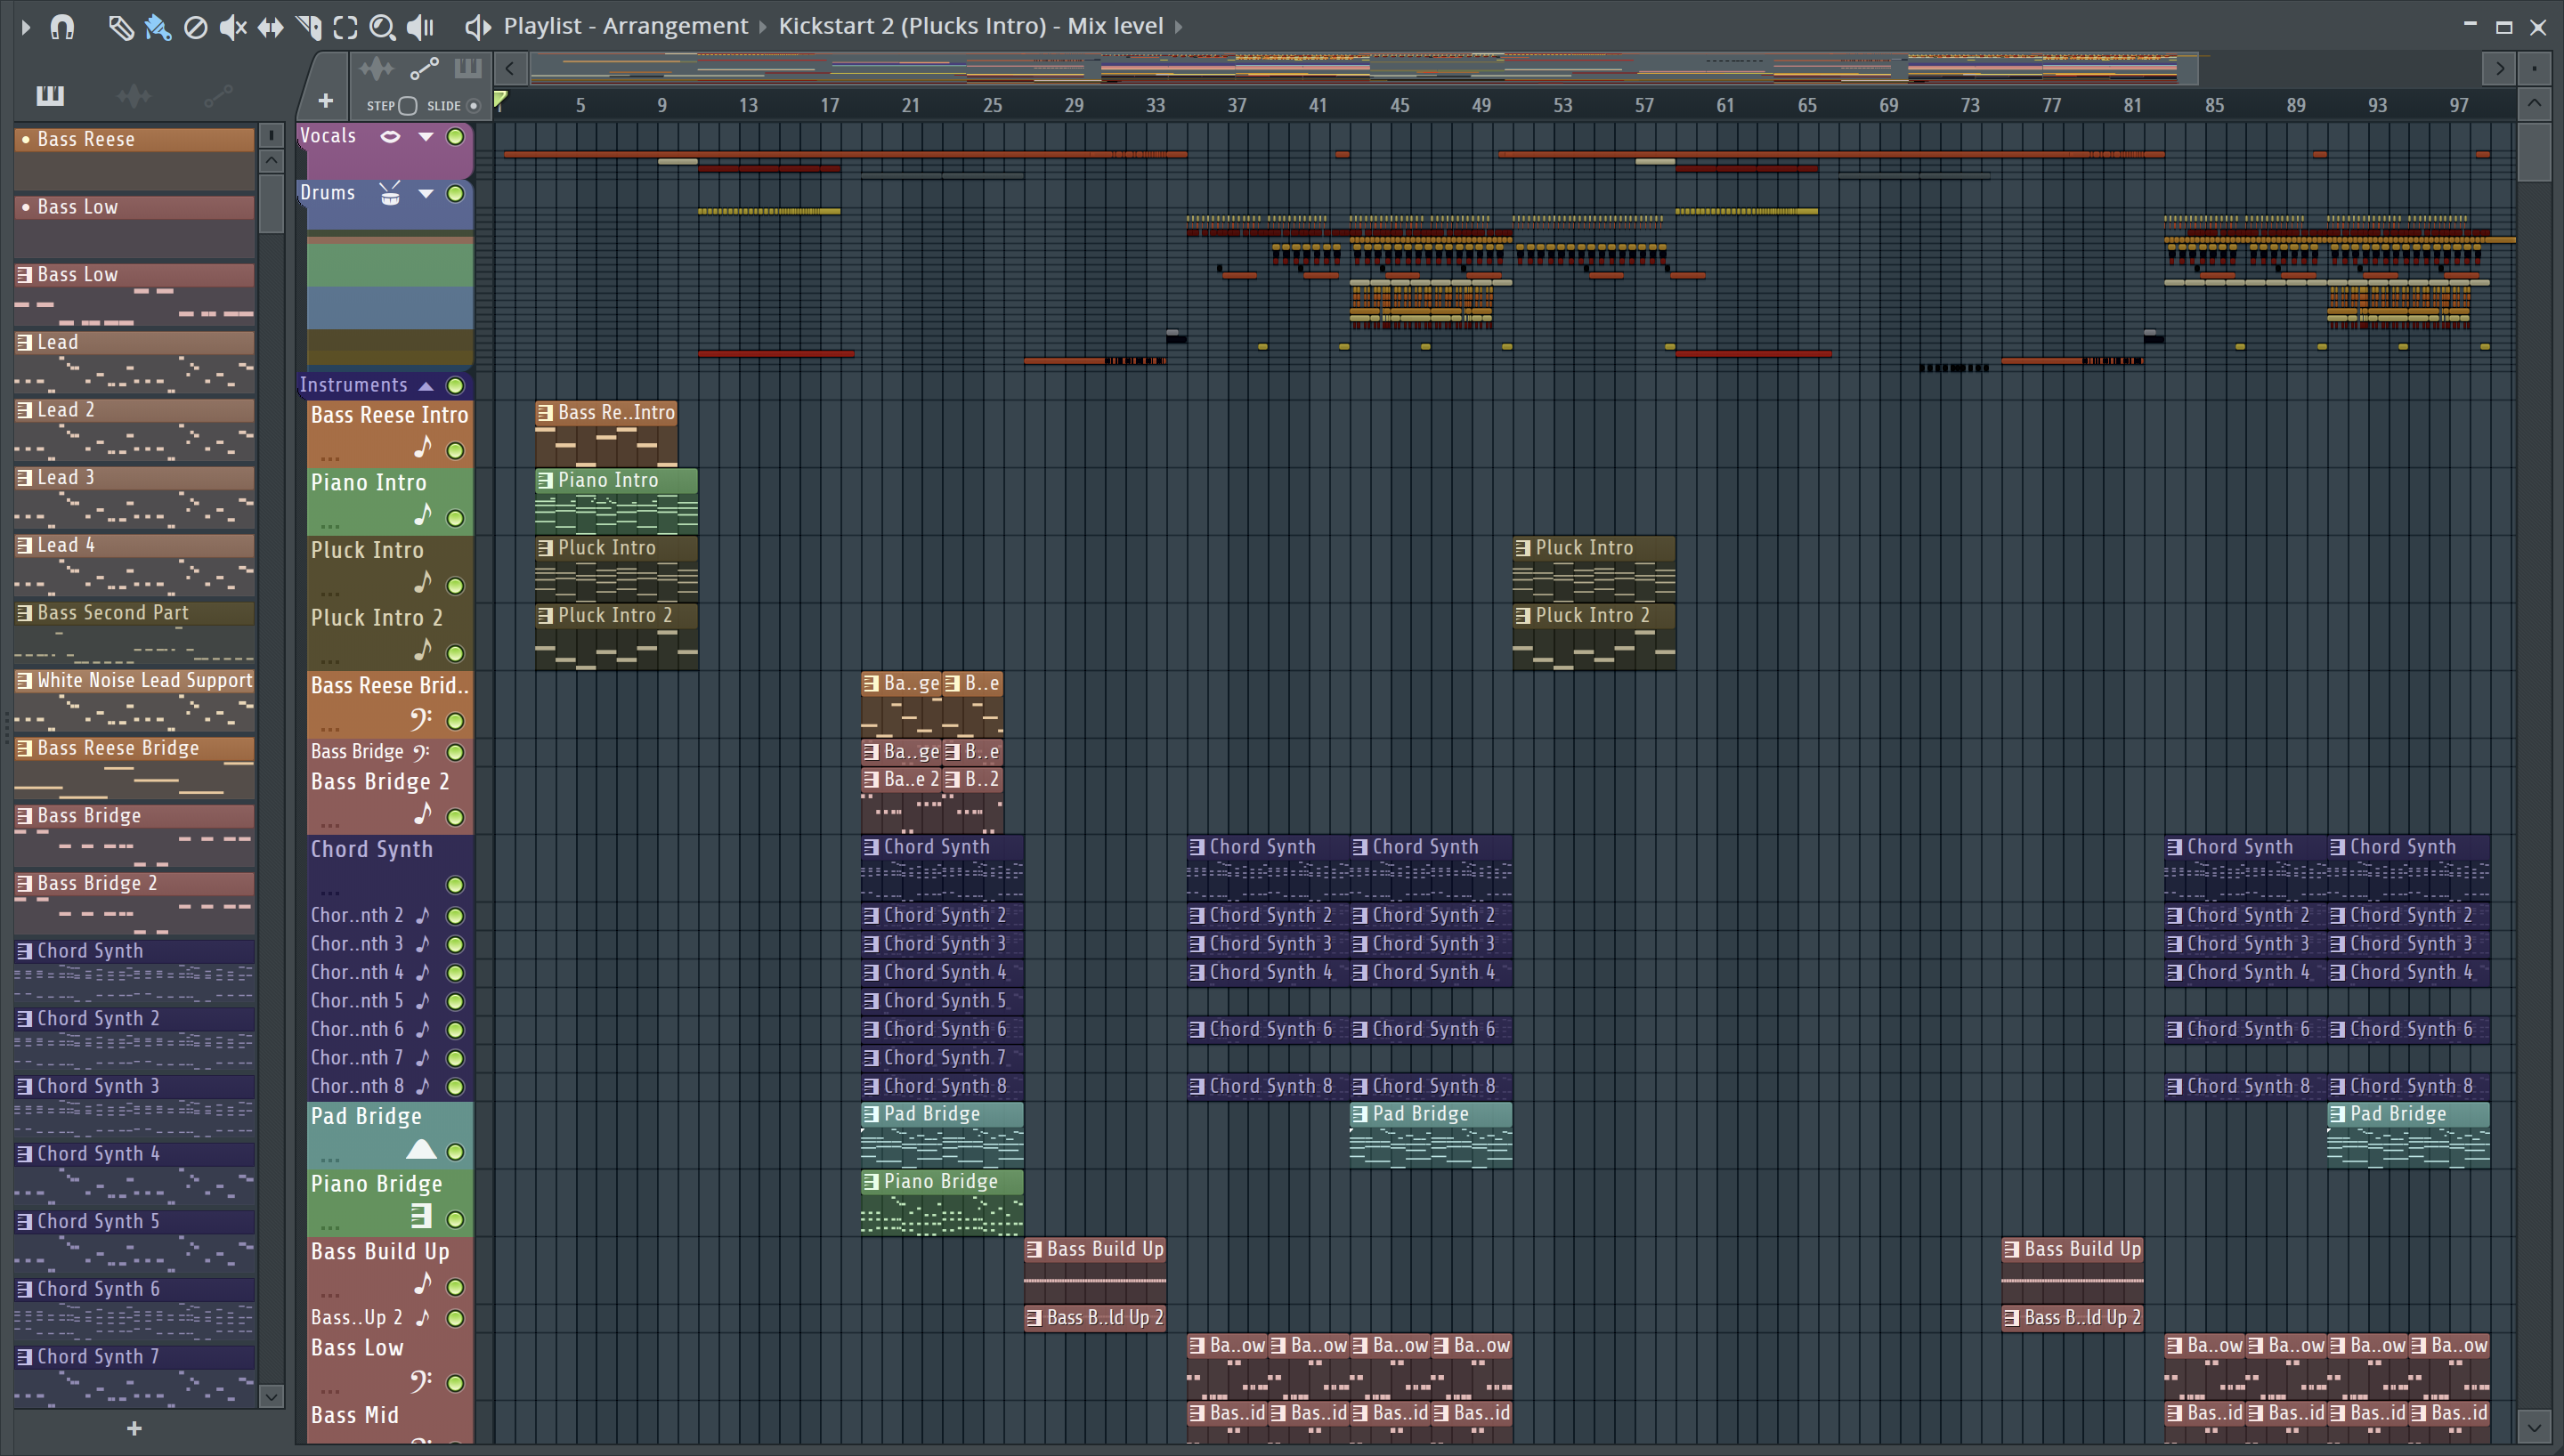Mute the Piano Intro track

455,518
